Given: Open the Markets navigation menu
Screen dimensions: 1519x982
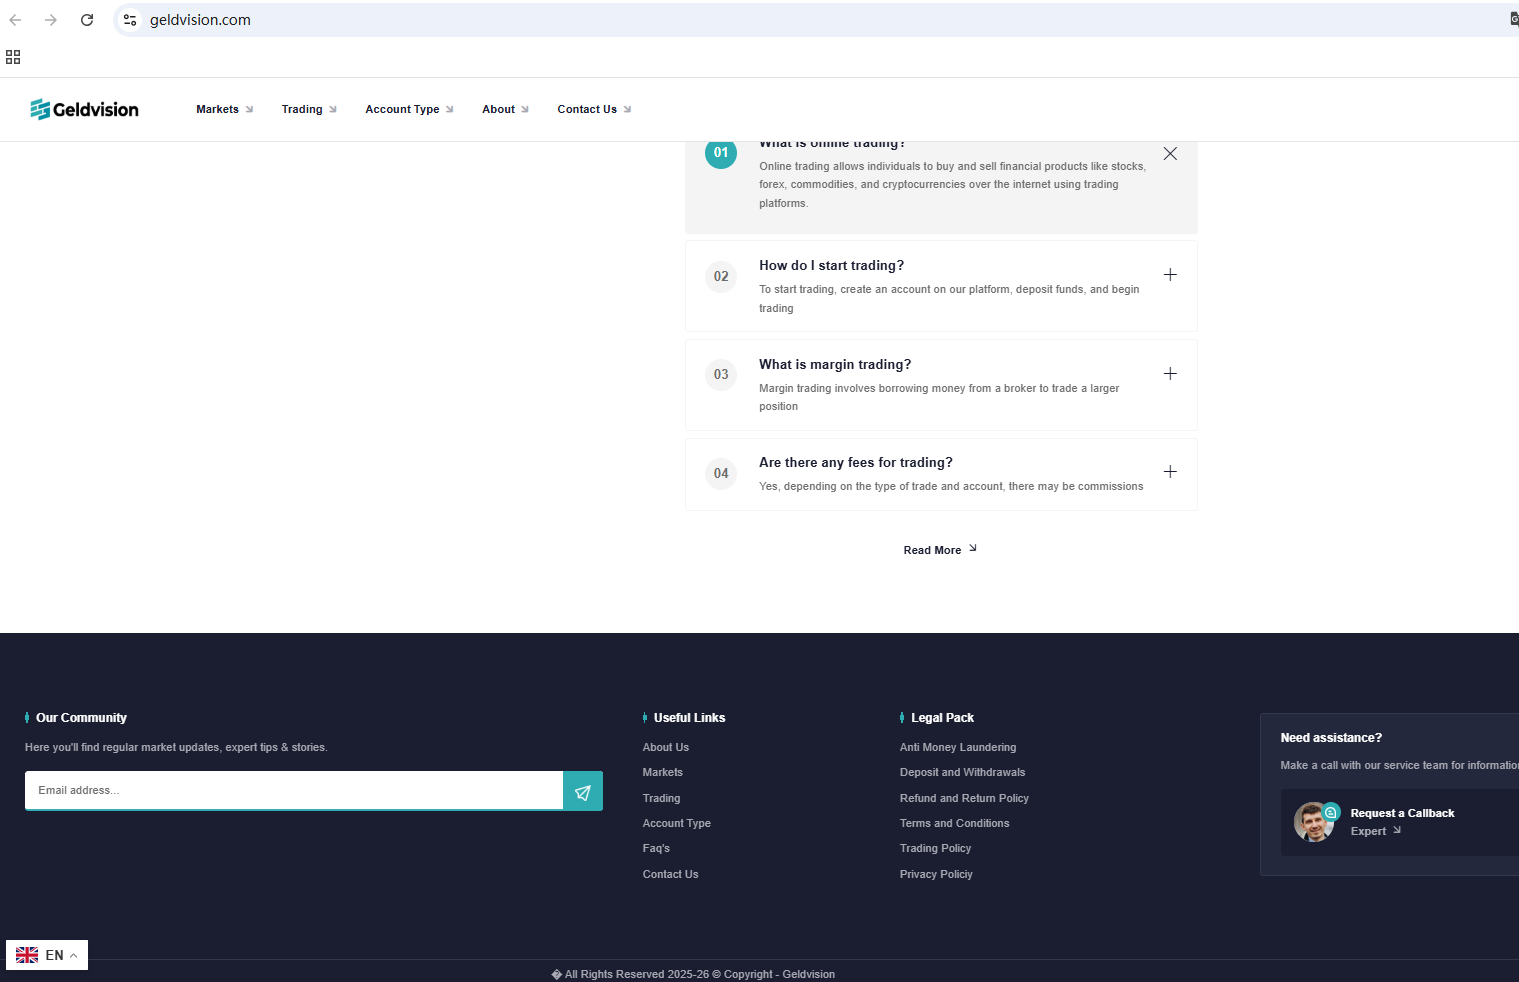Looking at the screenshot, I should pyautogui.click(x=224, y=109).
